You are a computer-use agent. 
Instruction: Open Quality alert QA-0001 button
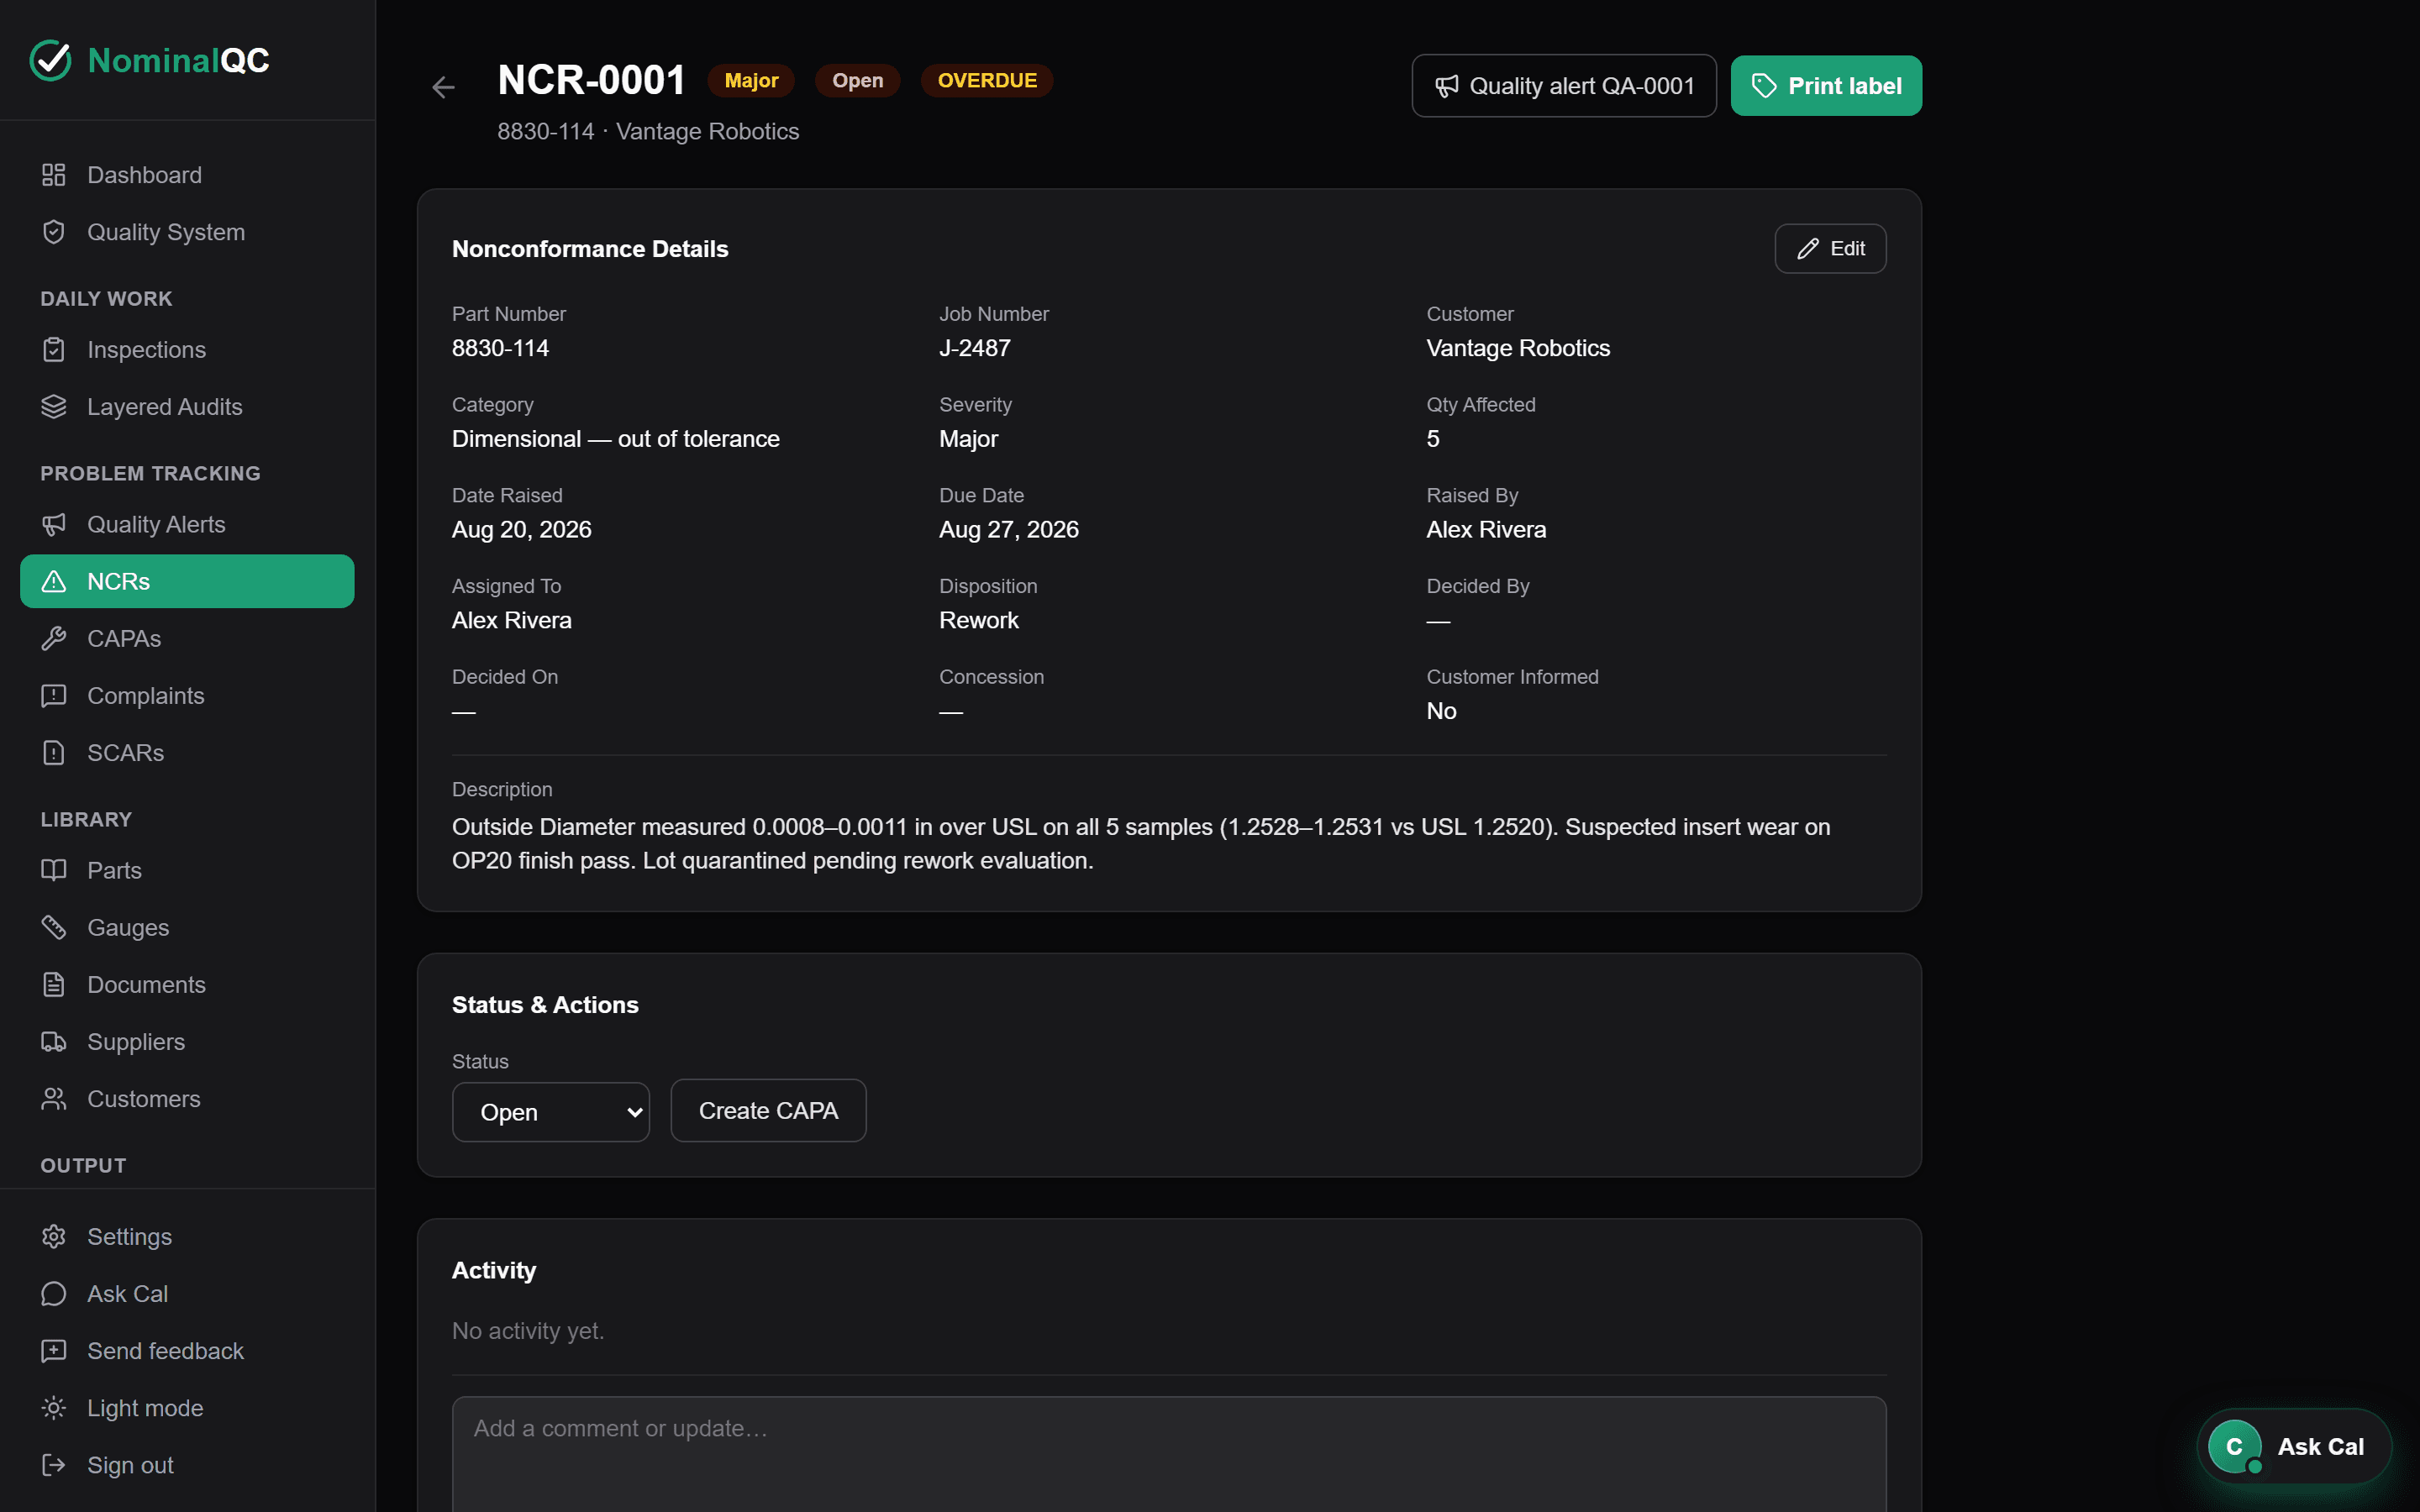pyautogui.click(x=1564, y=86)
